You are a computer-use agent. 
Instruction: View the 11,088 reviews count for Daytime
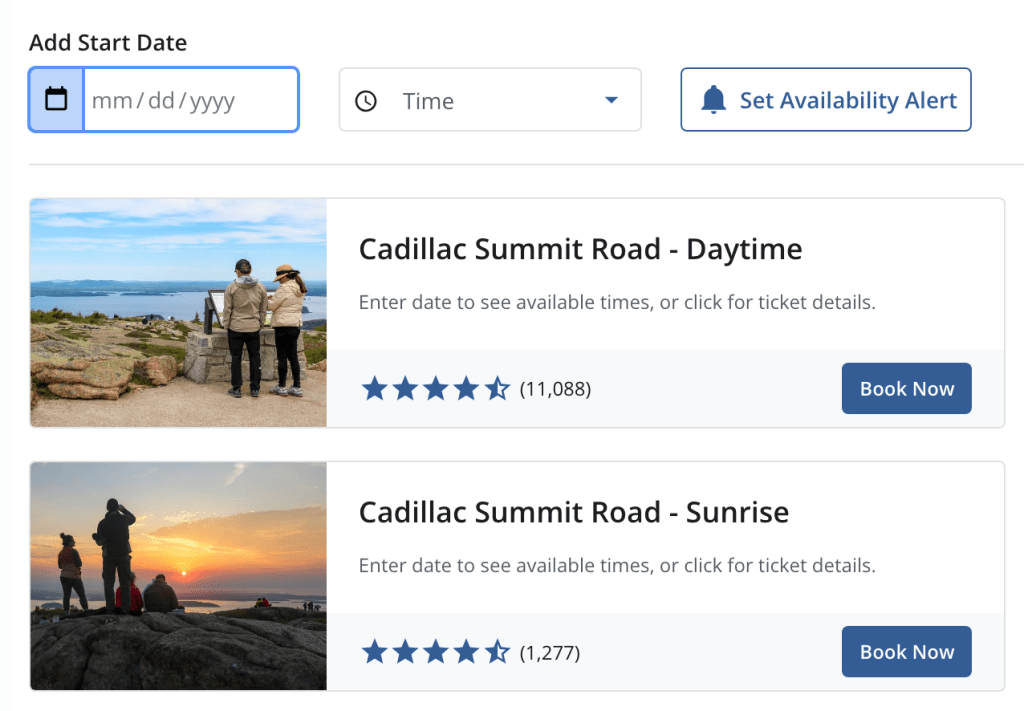pos(555,389)
